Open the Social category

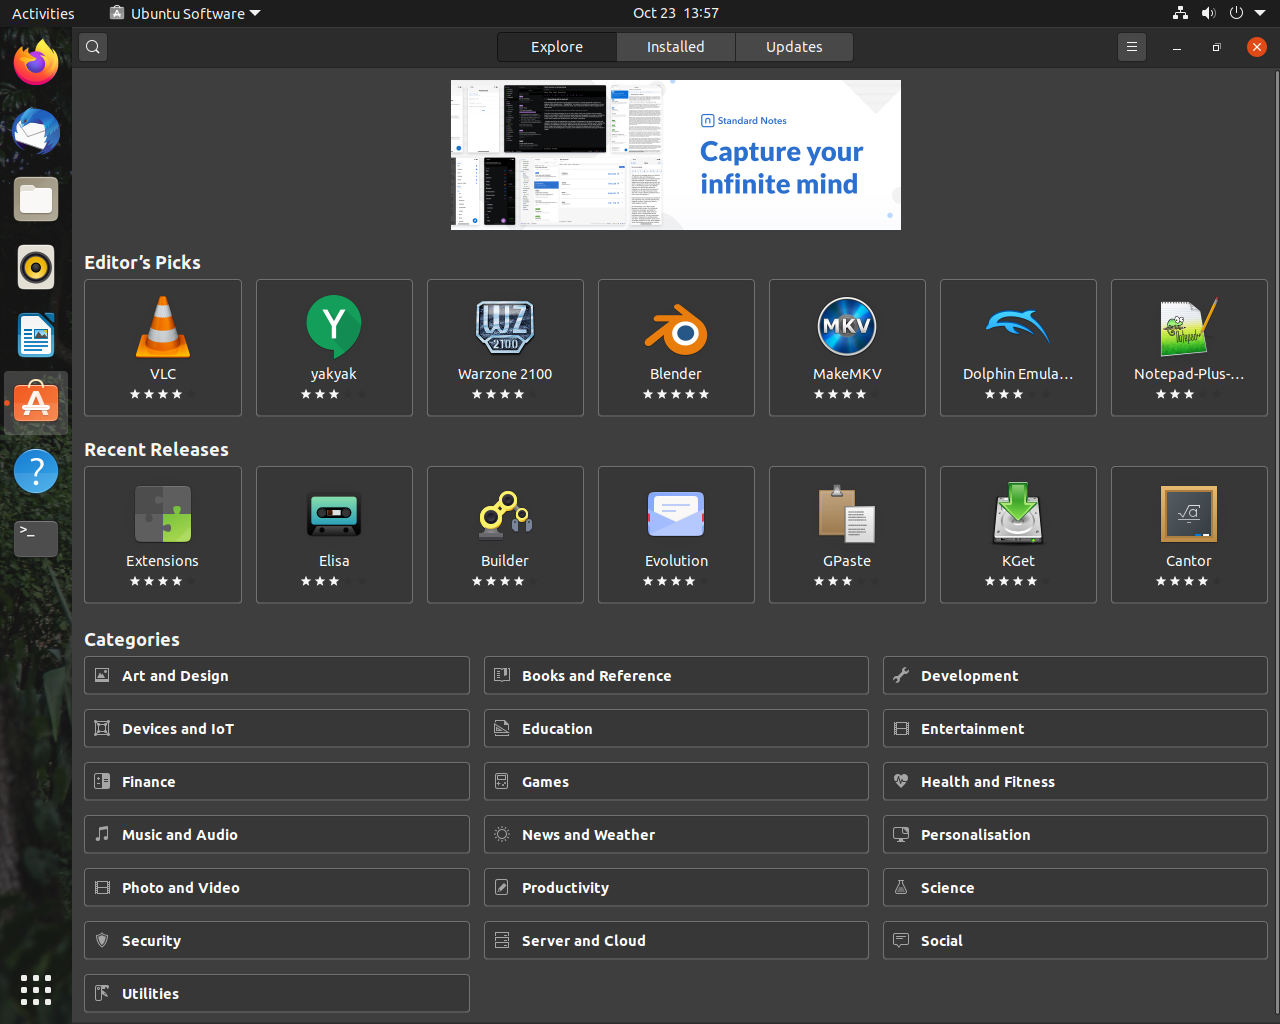pyautogui.click(x=1075, y=940)
